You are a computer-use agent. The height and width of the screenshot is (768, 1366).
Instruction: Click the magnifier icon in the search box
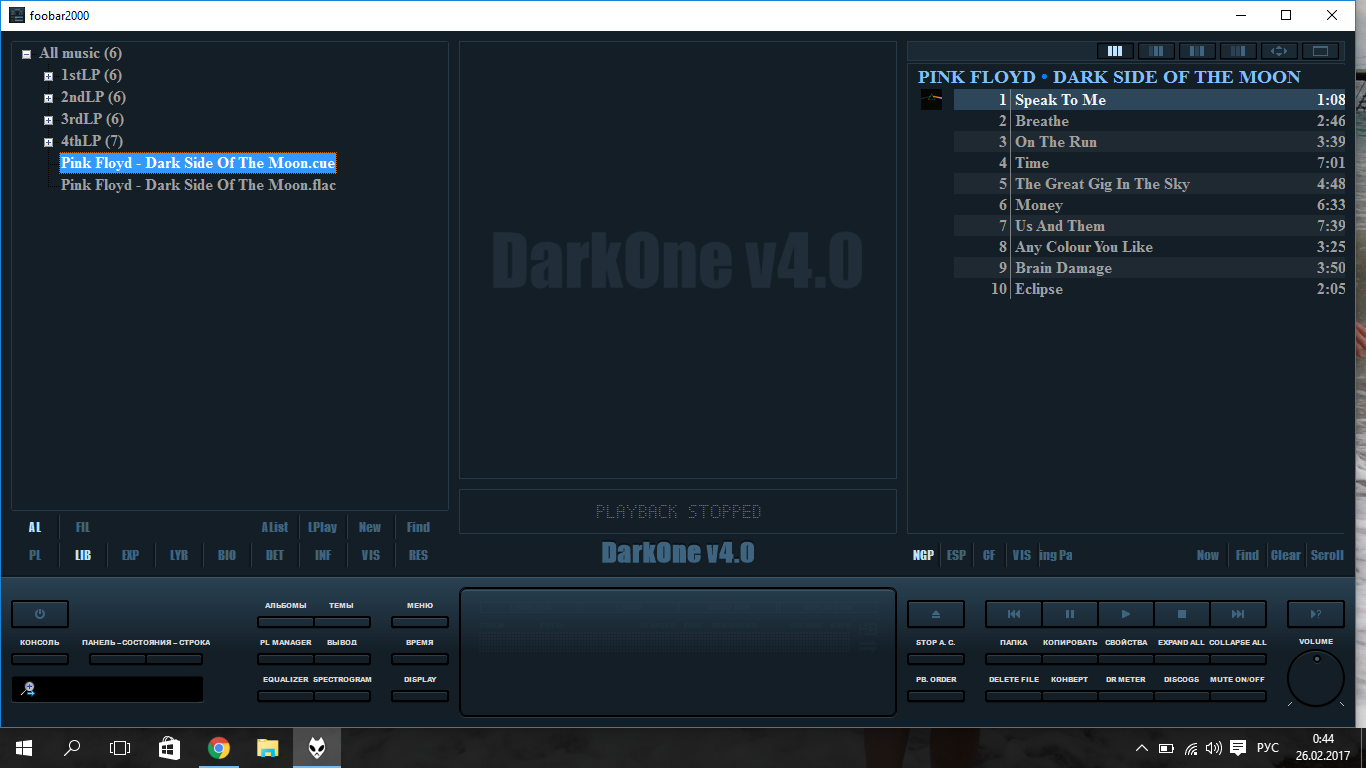(x=30, y=689)
